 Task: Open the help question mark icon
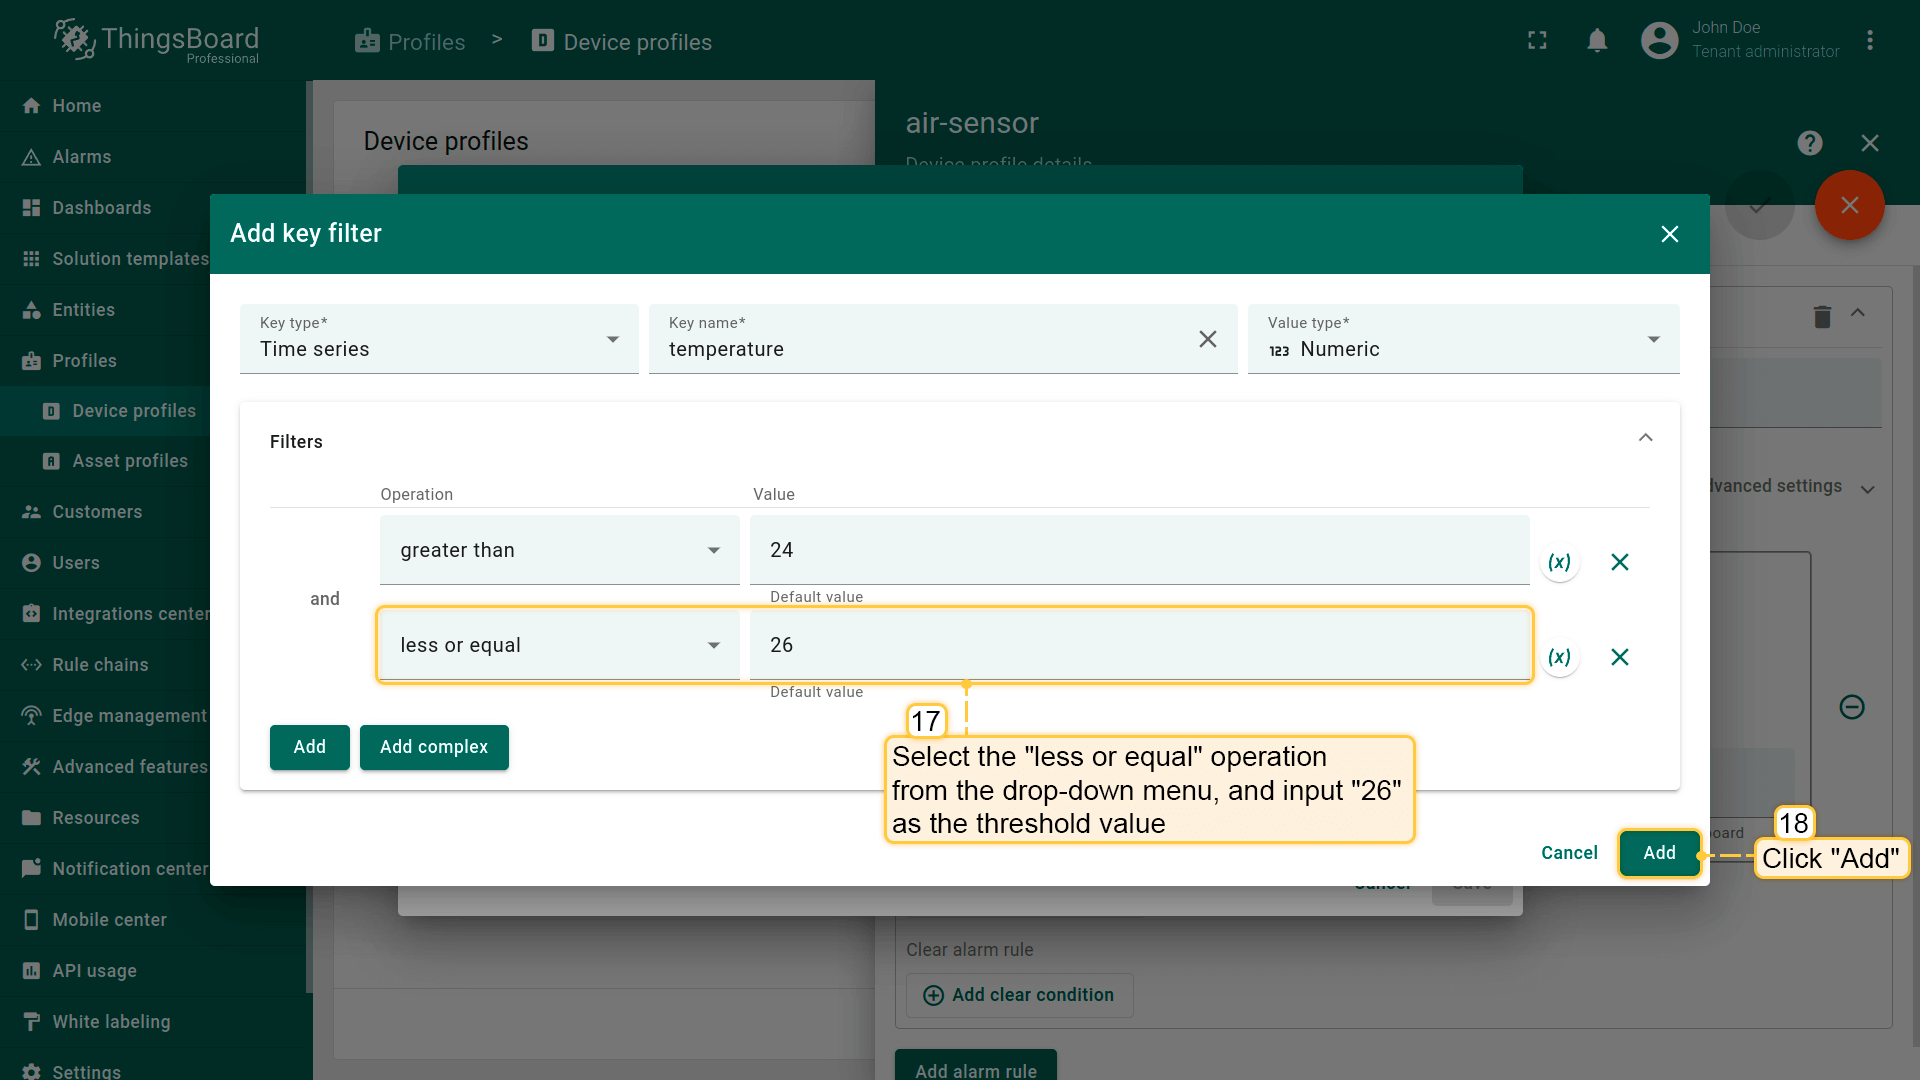click(x=1809, y=143)
